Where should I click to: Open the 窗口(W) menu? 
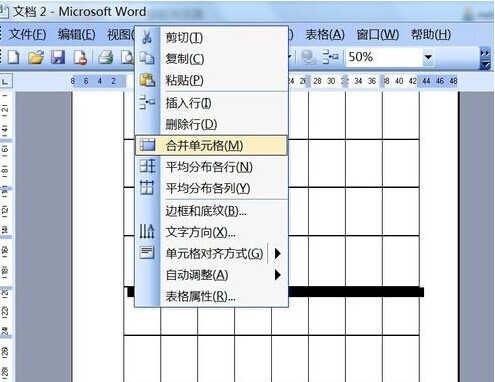click(x=378, y=34)
